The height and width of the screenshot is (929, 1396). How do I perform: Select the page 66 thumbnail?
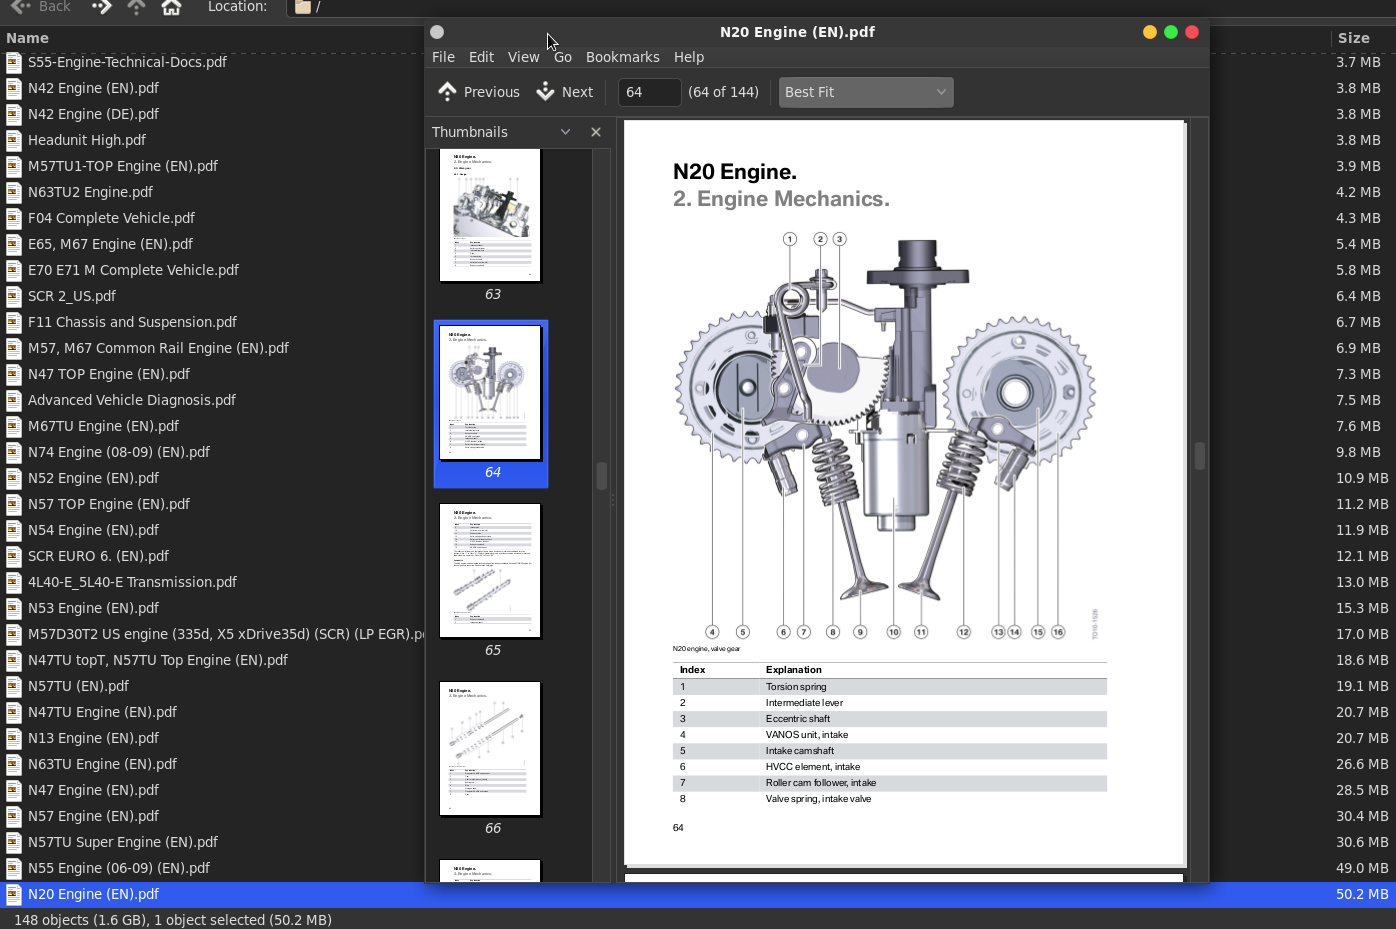tap(490, 749)
